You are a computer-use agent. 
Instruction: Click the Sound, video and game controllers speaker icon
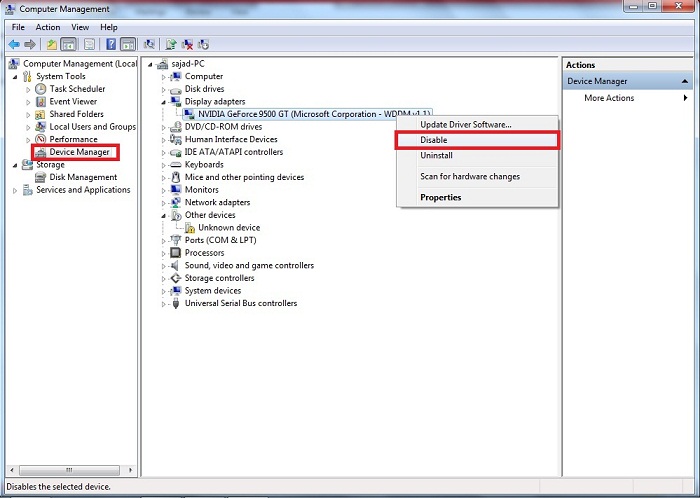176,266
